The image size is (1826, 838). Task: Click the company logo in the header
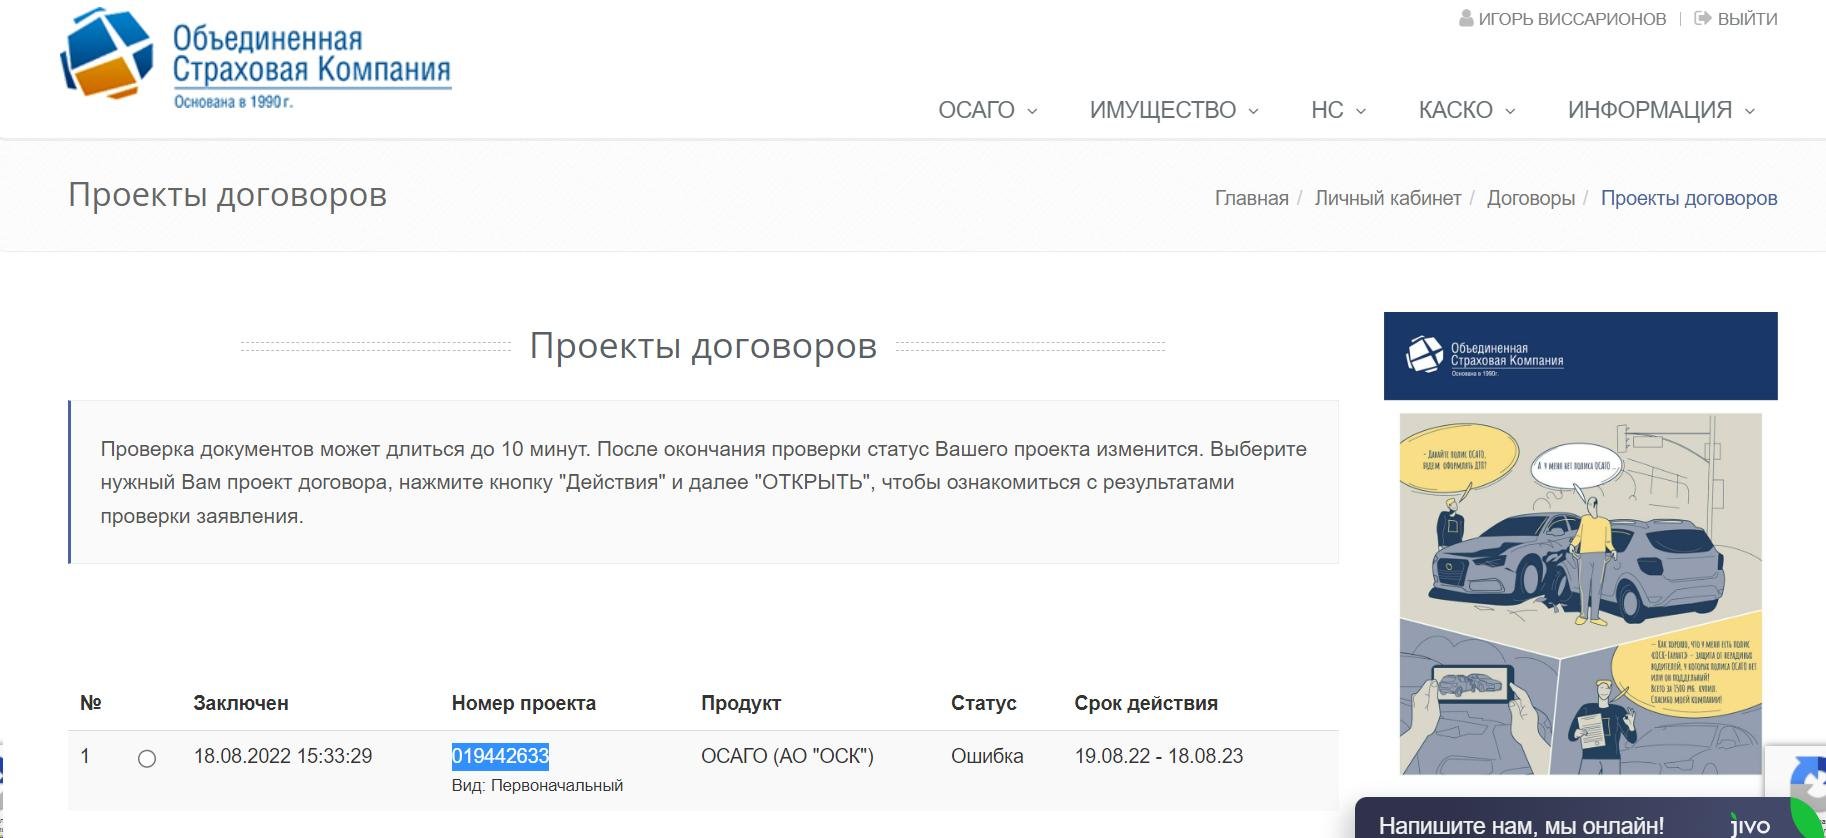pyautogui.click(x=255, y=58)
